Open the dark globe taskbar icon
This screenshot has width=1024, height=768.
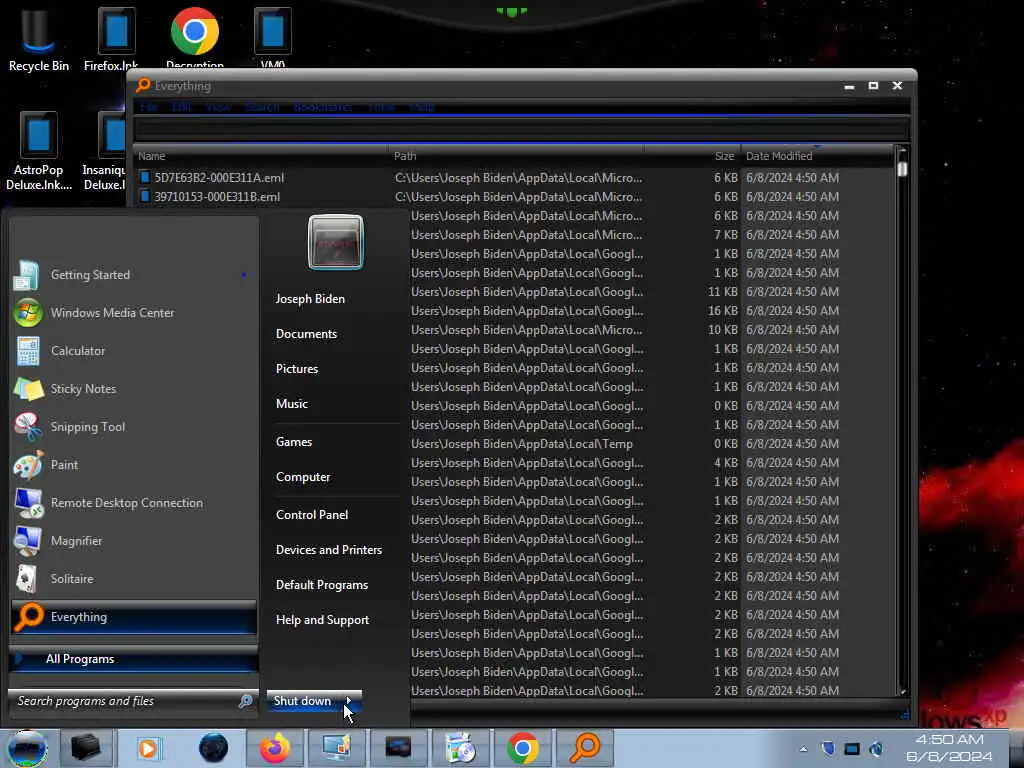click(214, 748)
